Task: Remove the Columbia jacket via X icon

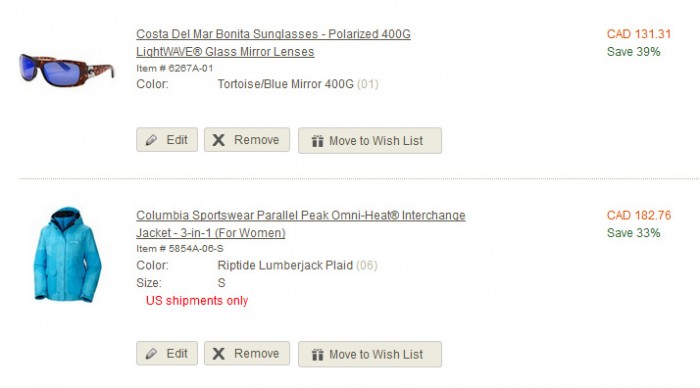Action: pyautogui.click(x=218, y=354)
